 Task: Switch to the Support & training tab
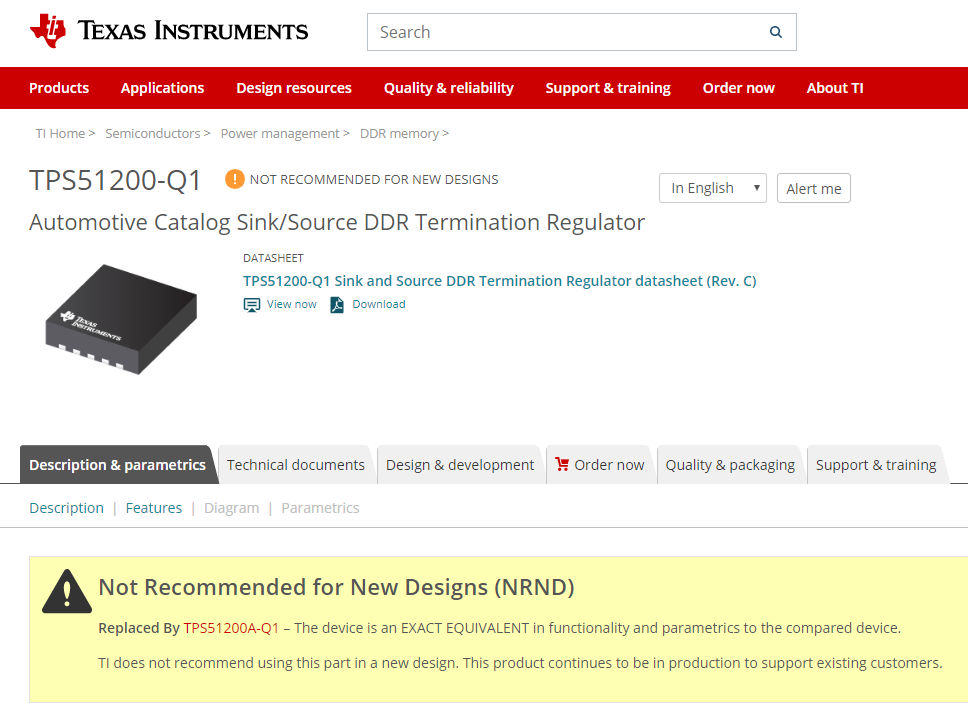[x=876, y=465]
